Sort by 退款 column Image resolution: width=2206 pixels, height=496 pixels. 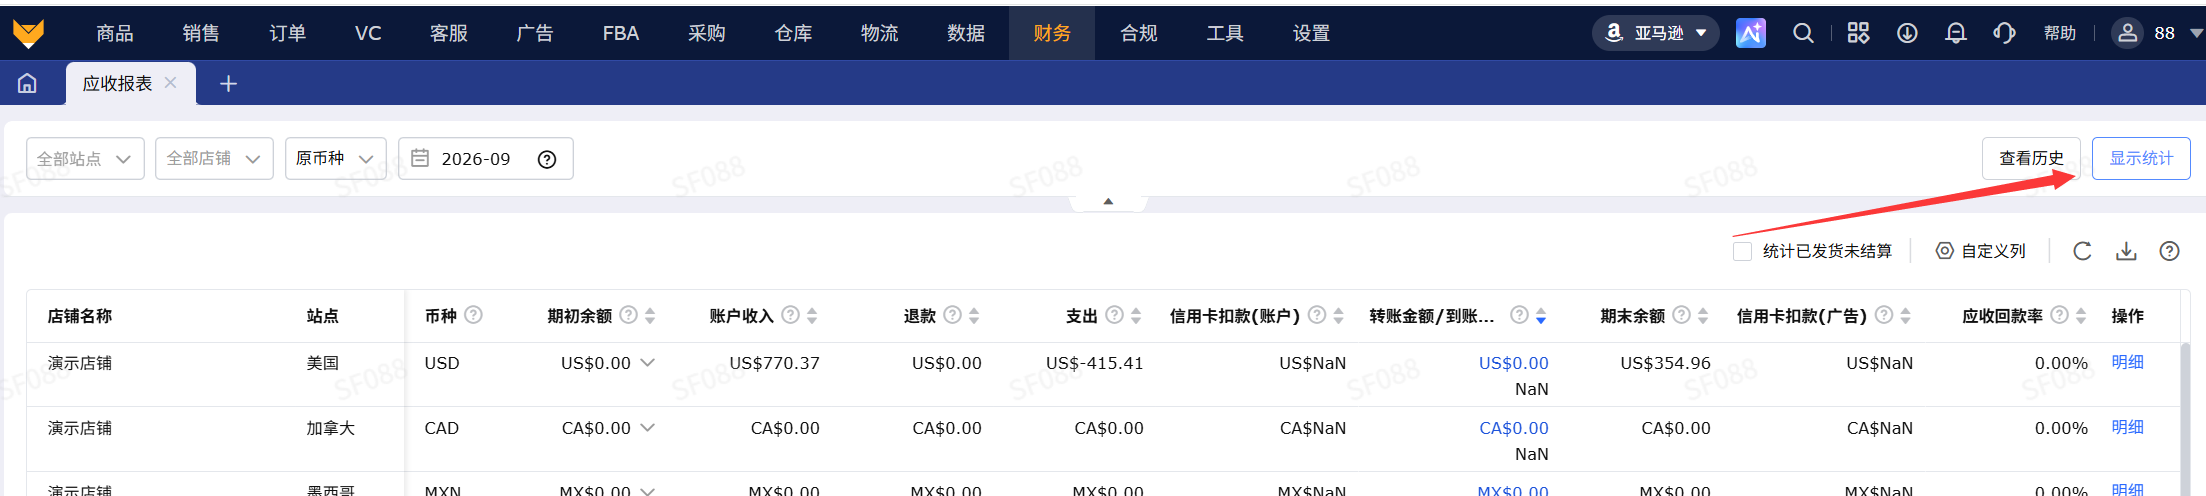click(974, 316)
